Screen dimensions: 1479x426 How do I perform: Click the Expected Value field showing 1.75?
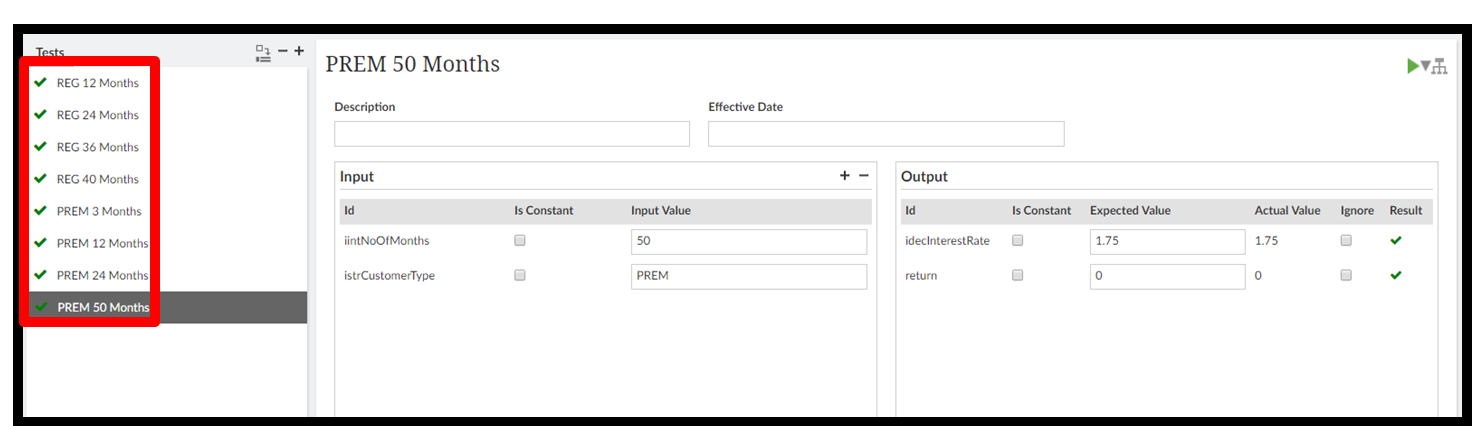[1167, 242]
